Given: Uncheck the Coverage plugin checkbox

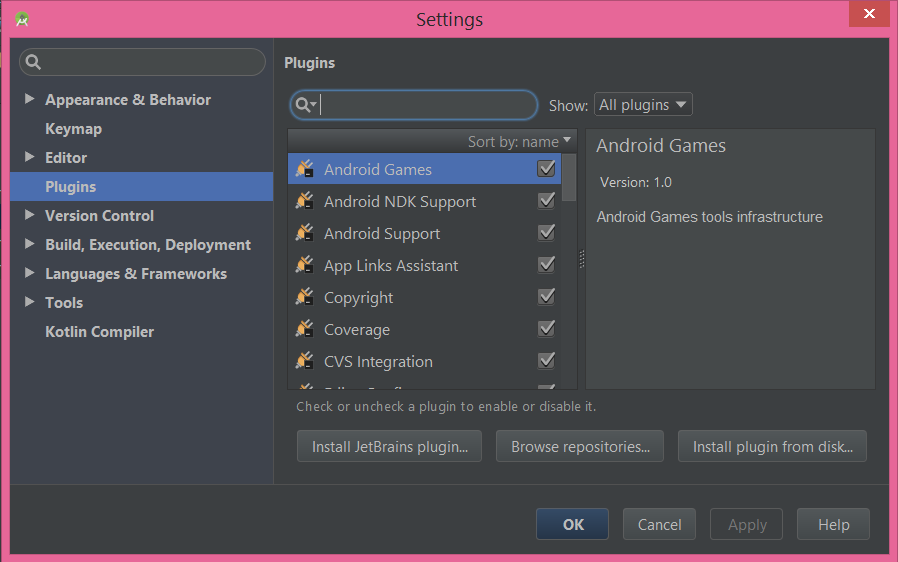Looking at the screenshot, I should click(x=546, y=329).
